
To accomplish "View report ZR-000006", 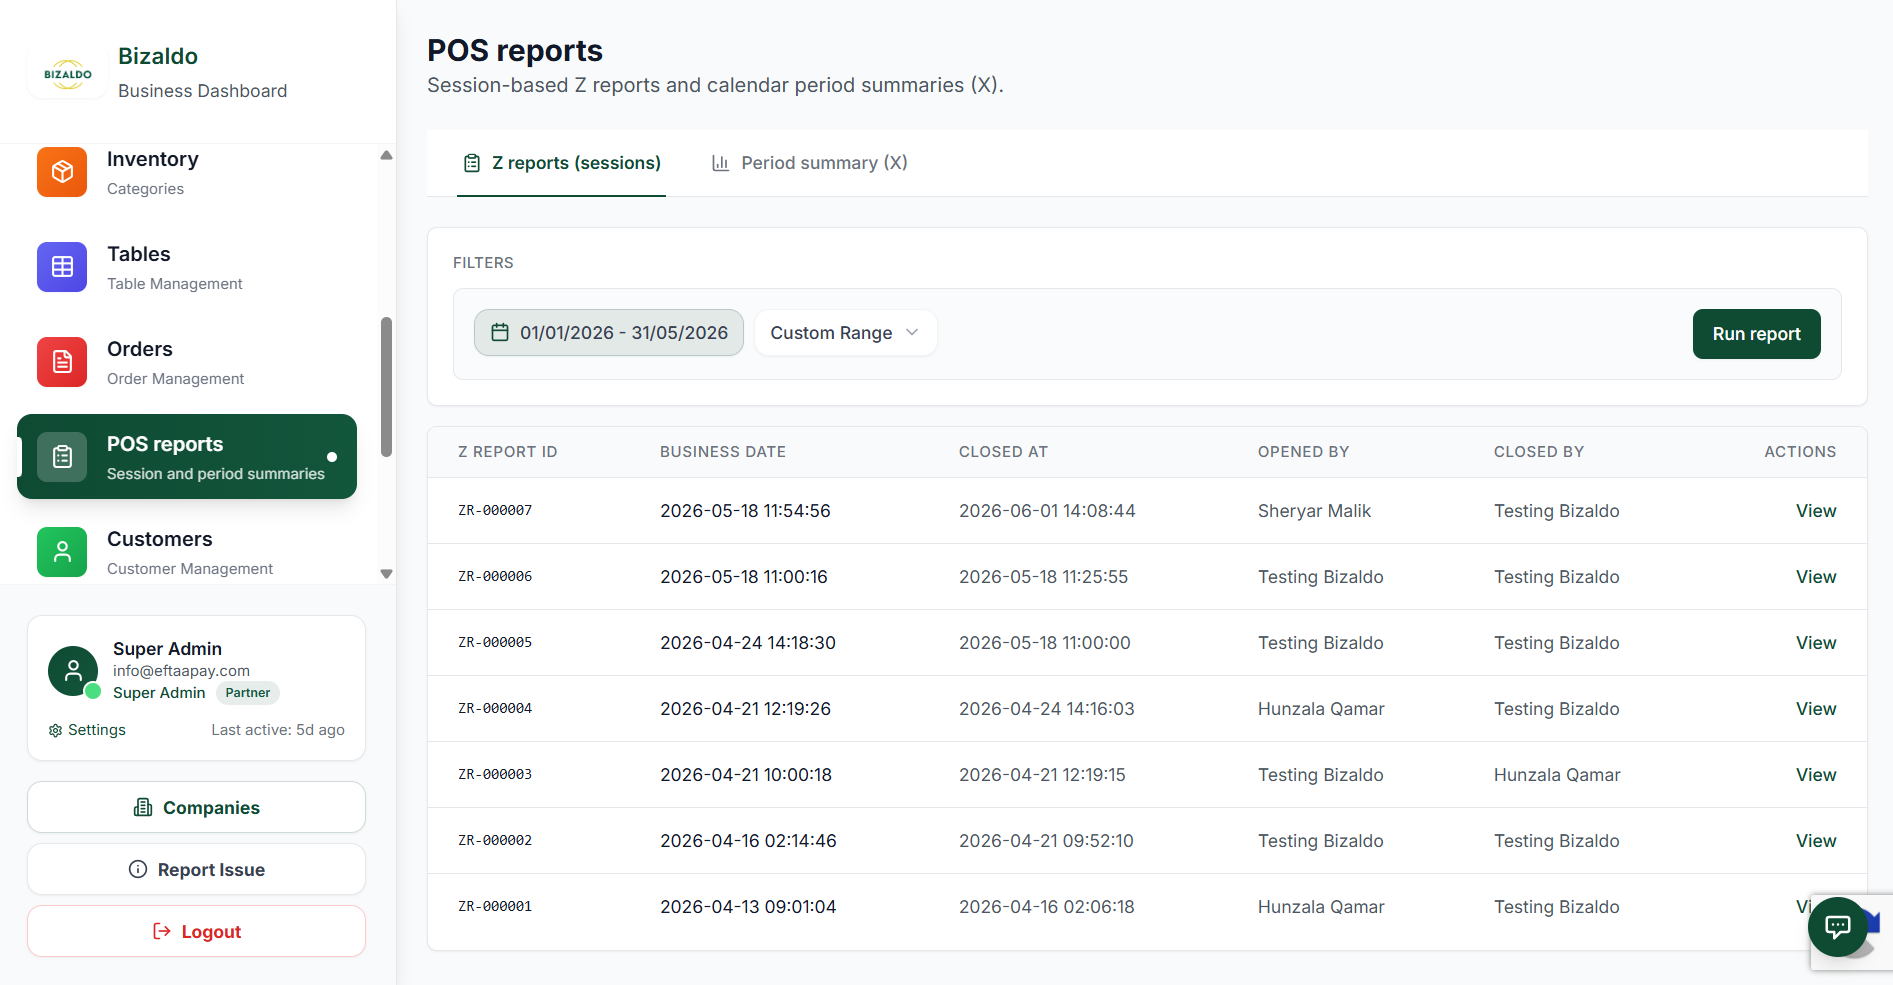I will click(1815, 577).
